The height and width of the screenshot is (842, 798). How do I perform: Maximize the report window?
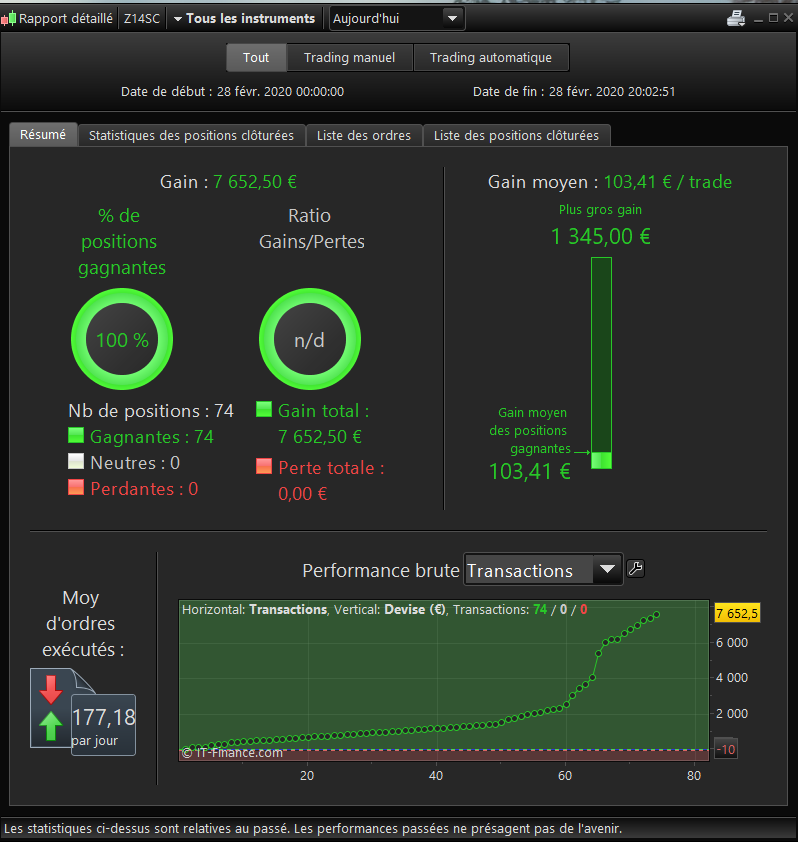click(x=773, y=18)
